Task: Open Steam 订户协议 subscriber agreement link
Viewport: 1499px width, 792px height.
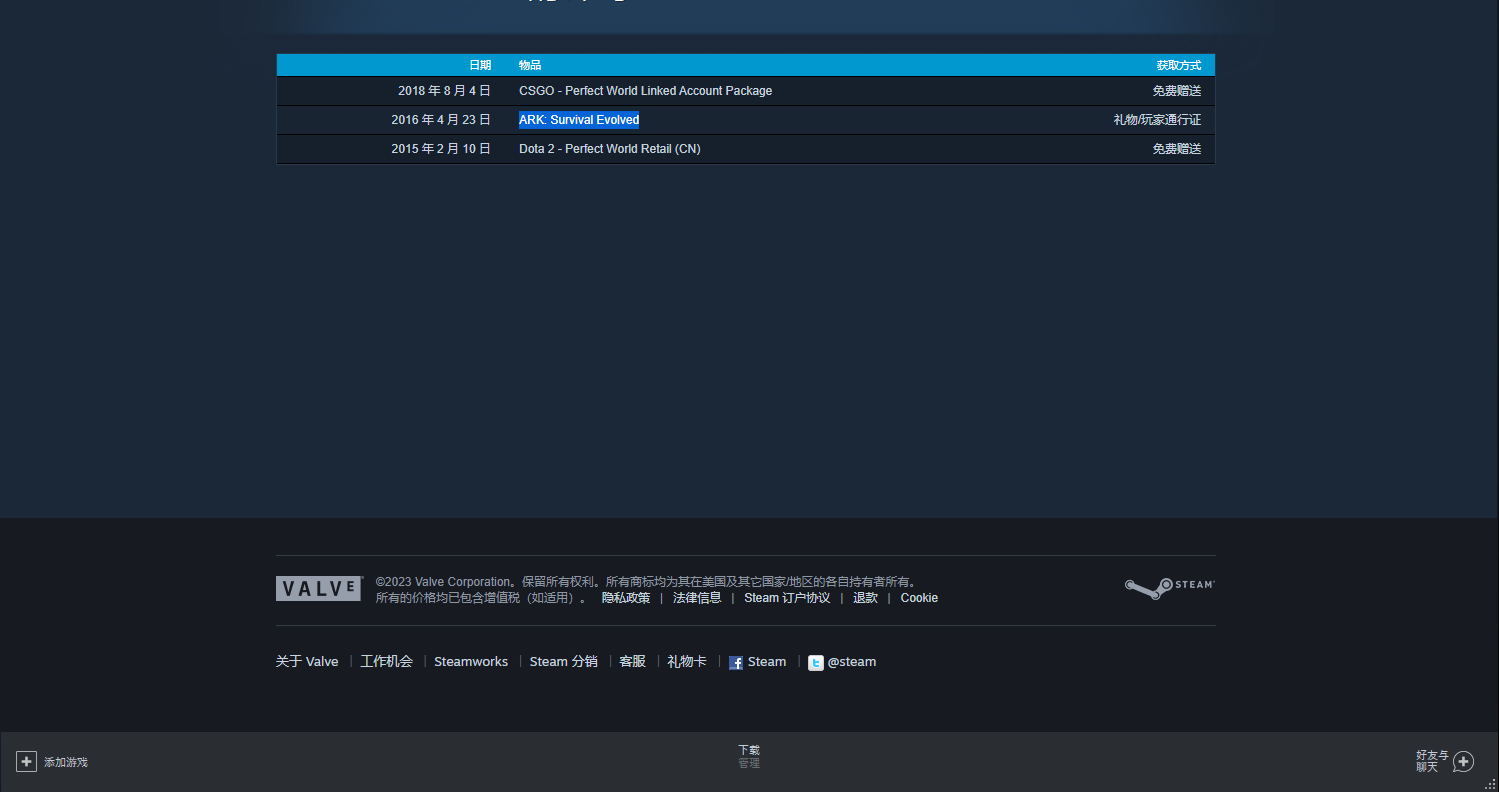Action: (787, 598)
